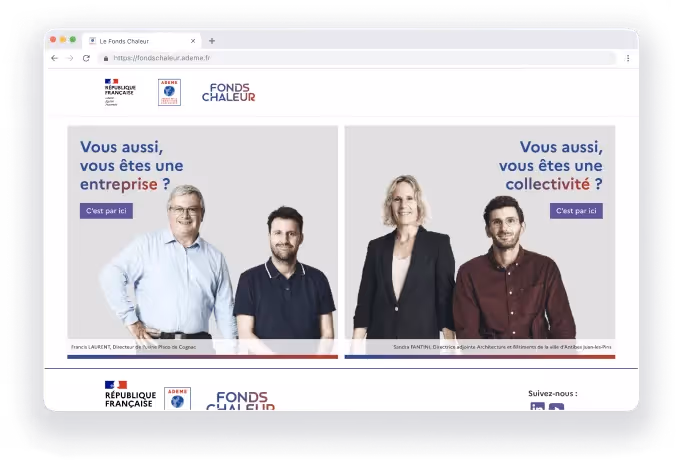
Task: Open the LinkedIn icon under Suivez-nous
Action: click(x=538, y=407)
